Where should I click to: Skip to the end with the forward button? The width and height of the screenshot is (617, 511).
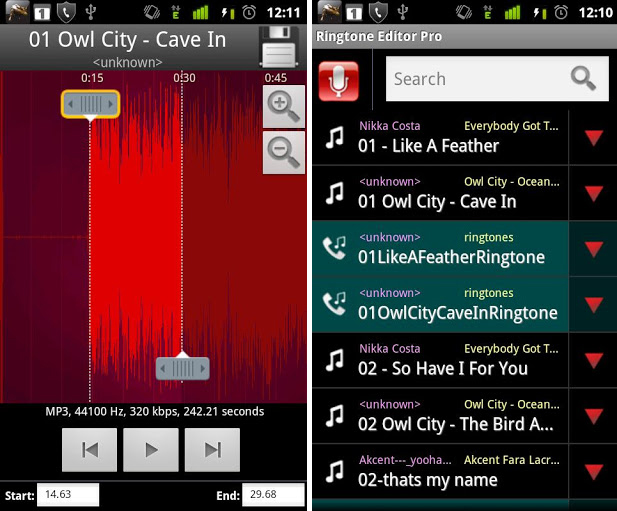click(212, 450)
